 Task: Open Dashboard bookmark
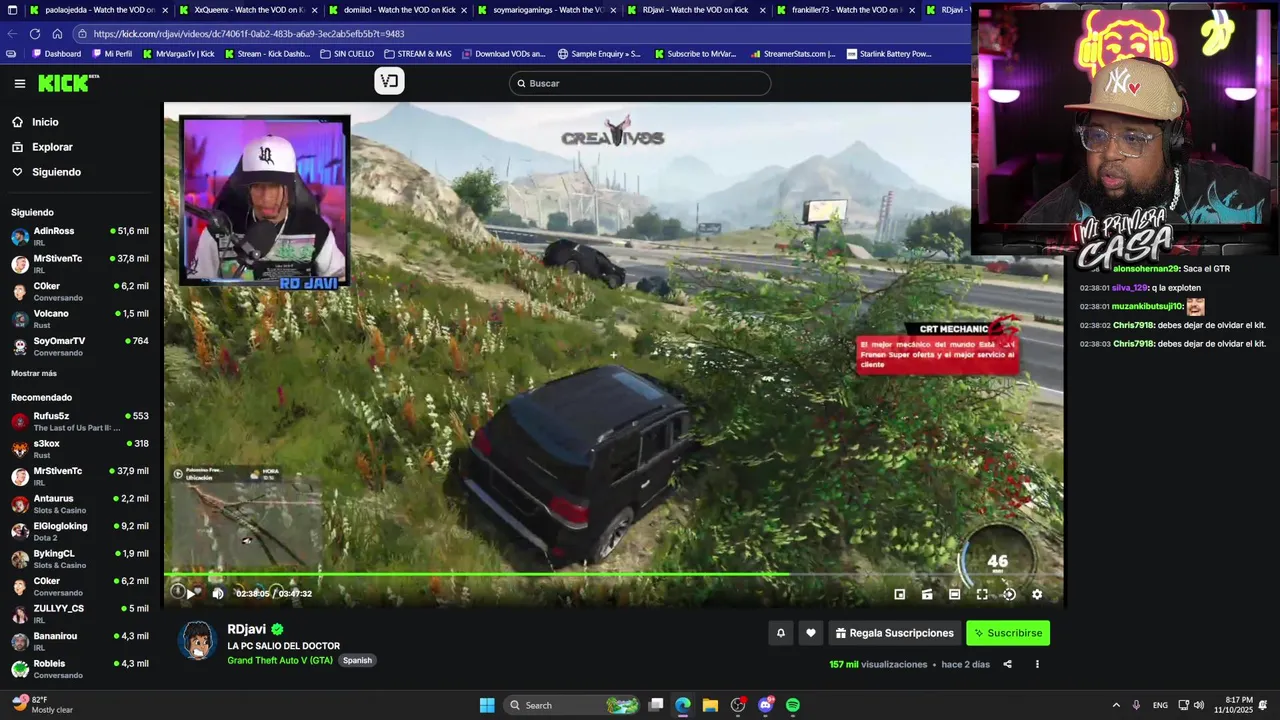pos(56,54)
